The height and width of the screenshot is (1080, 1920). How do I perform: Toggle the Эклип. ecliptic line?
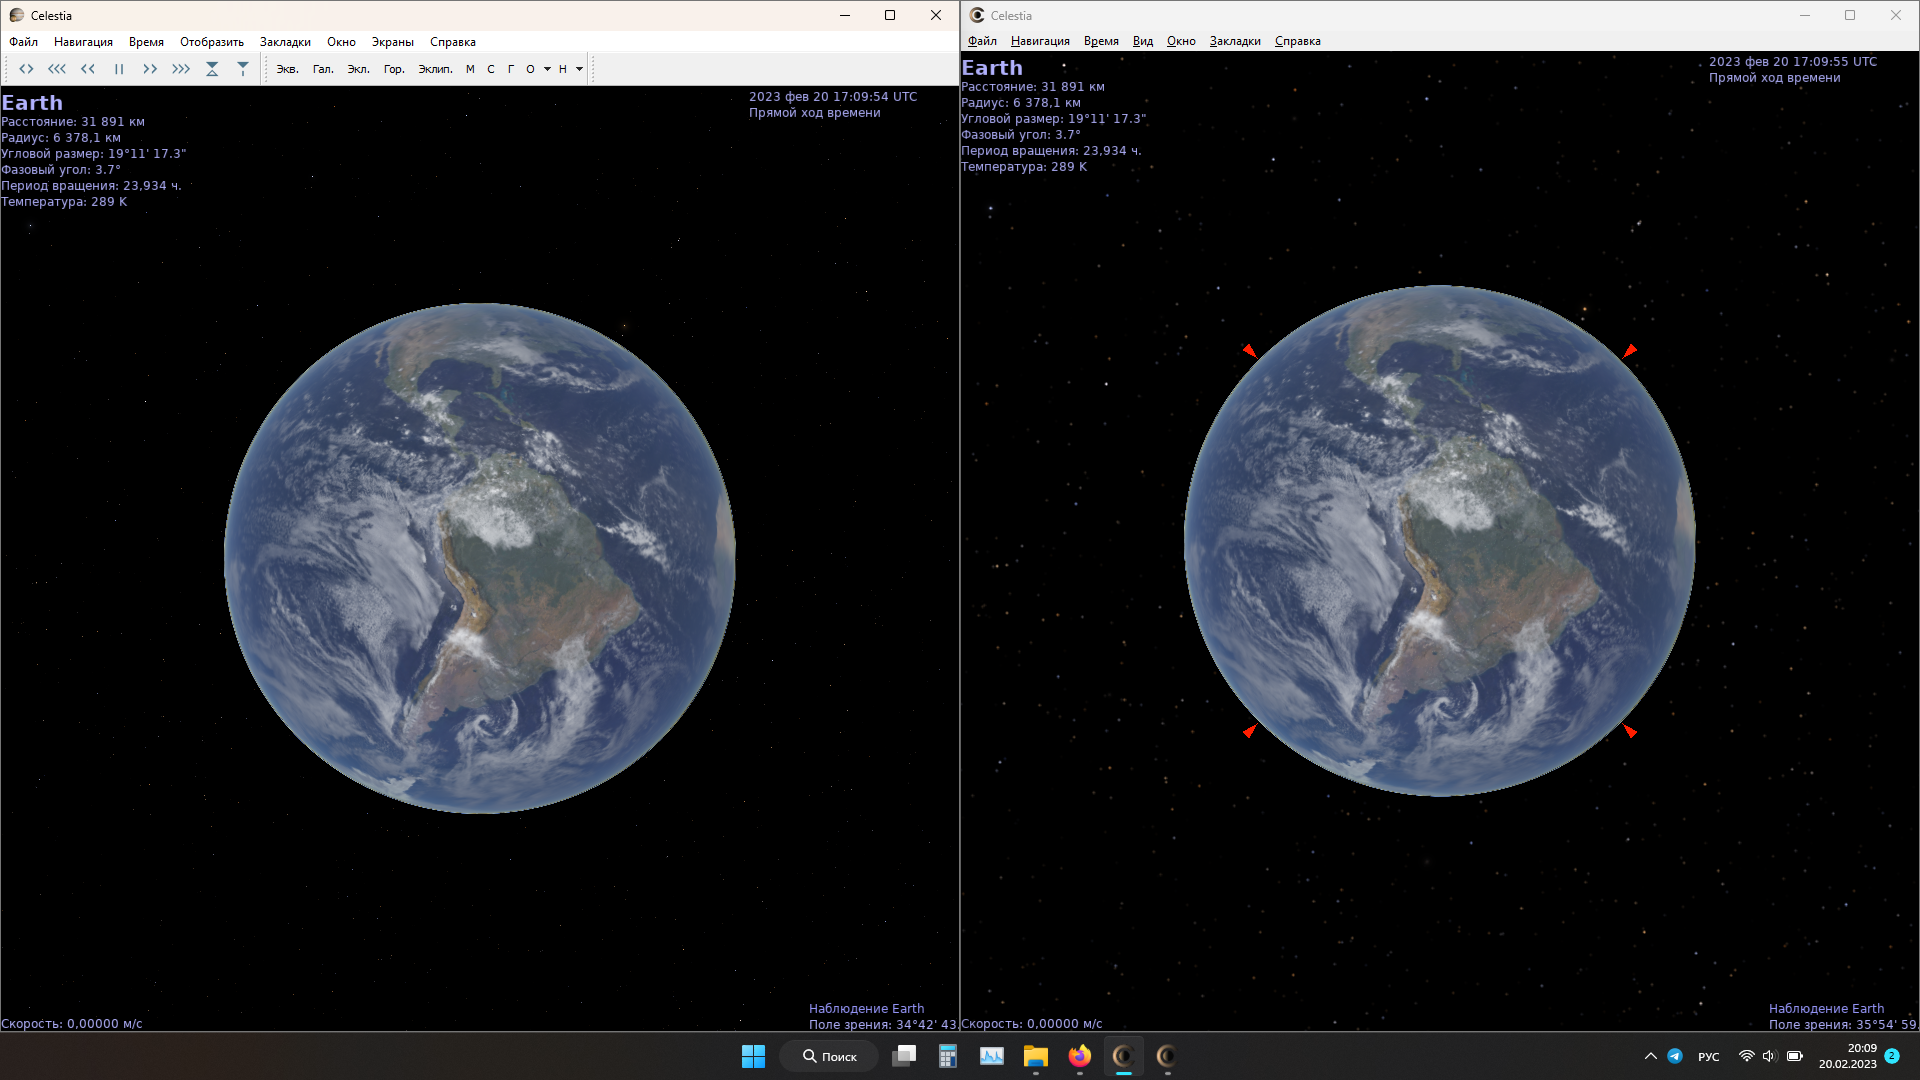[x=435, y=70]
